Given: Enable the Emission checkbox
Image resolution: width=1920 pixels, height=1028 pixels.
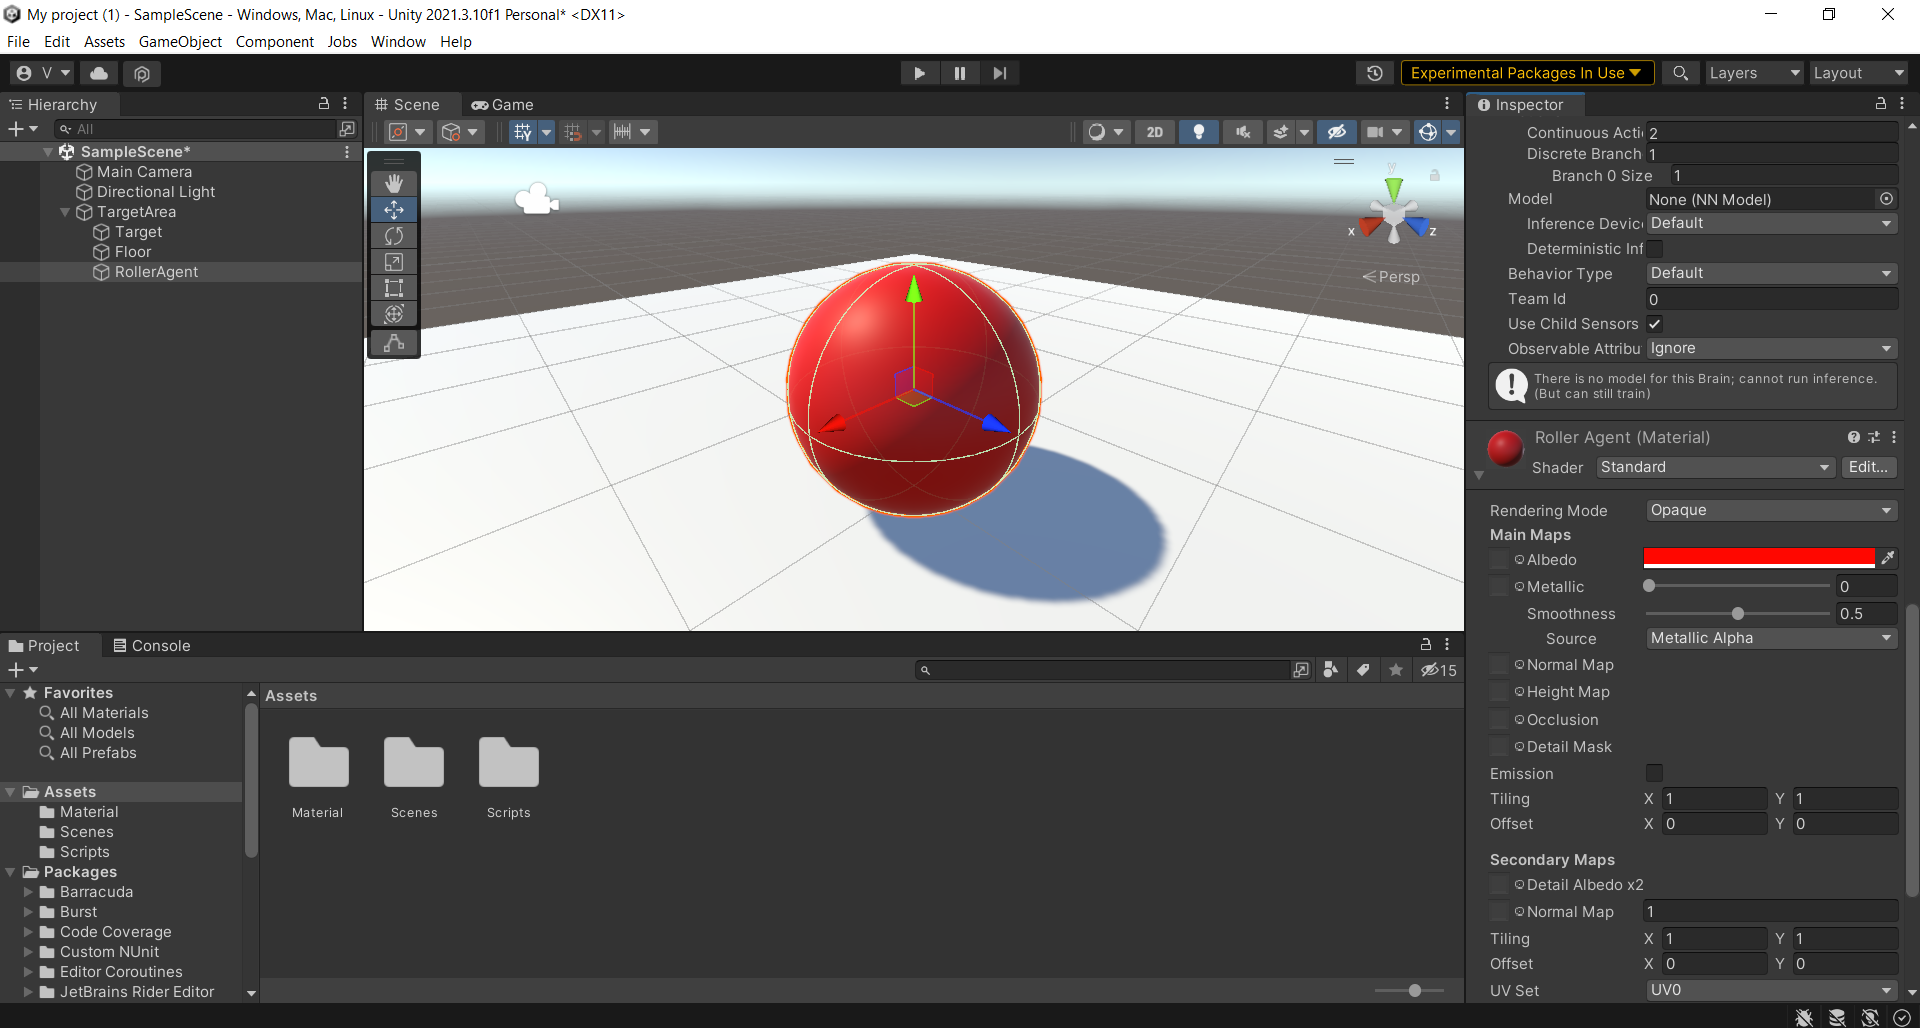Looking at the screenshot, I should pyautogui.click(x=1654, y=773).
